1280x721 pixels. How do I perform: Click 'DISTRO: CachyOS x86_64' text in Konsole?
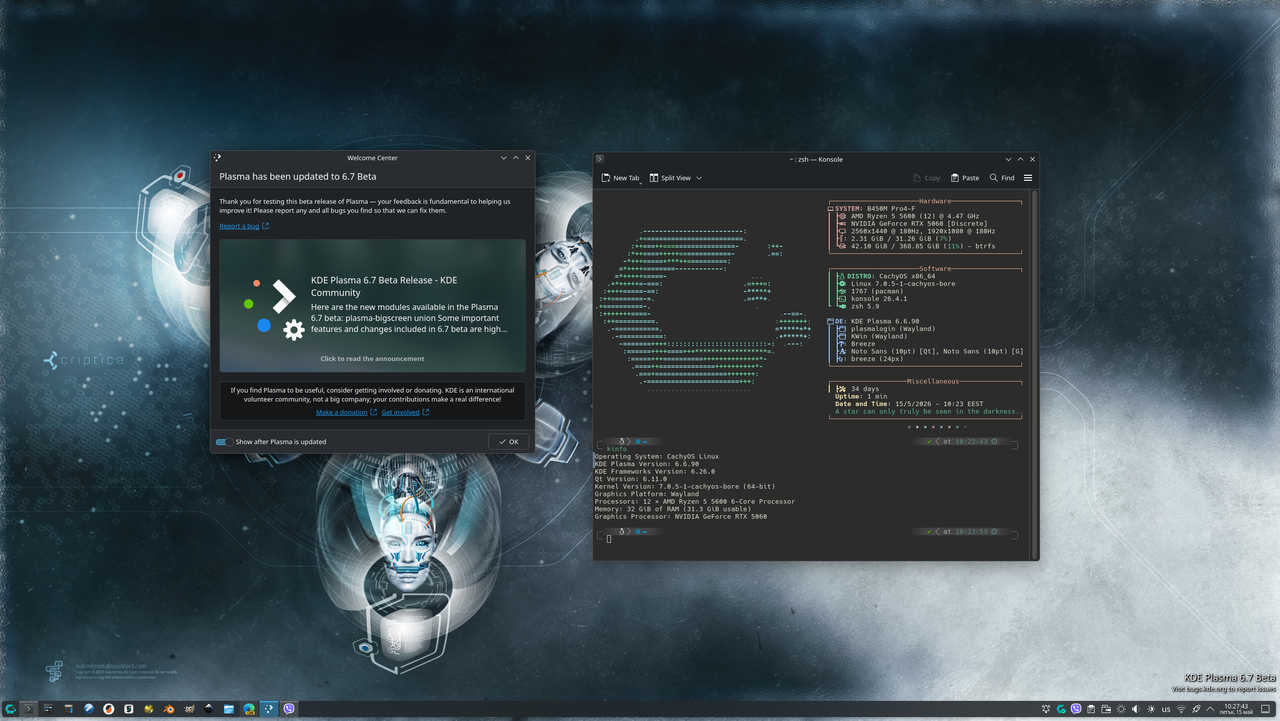click(x=892, y=276)
